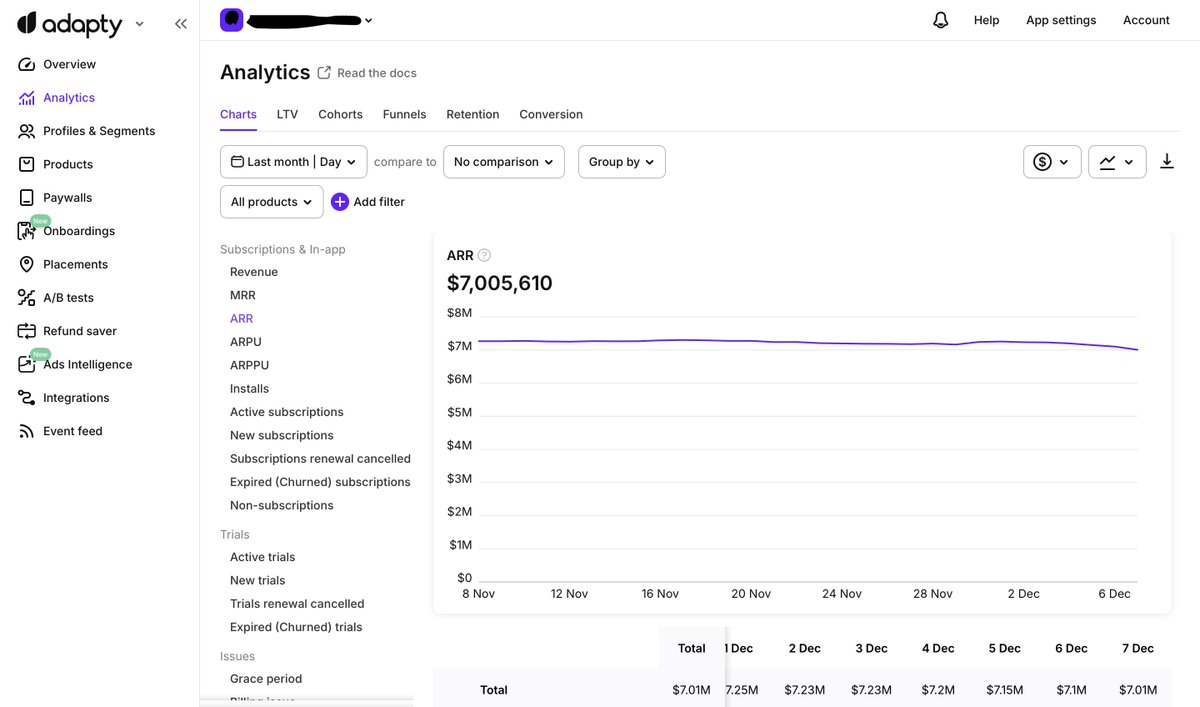
Task: Click the ARR help question mark icon
Action: click(x=484, y=255)
